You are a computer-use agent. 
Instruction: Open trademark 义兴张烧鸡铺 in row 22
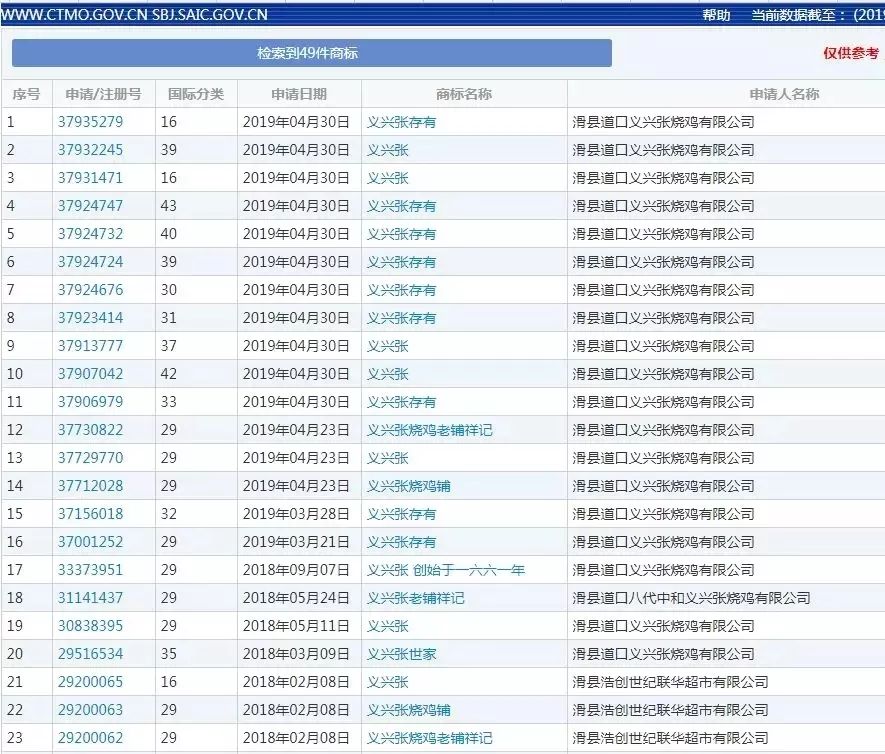[409, 710]
